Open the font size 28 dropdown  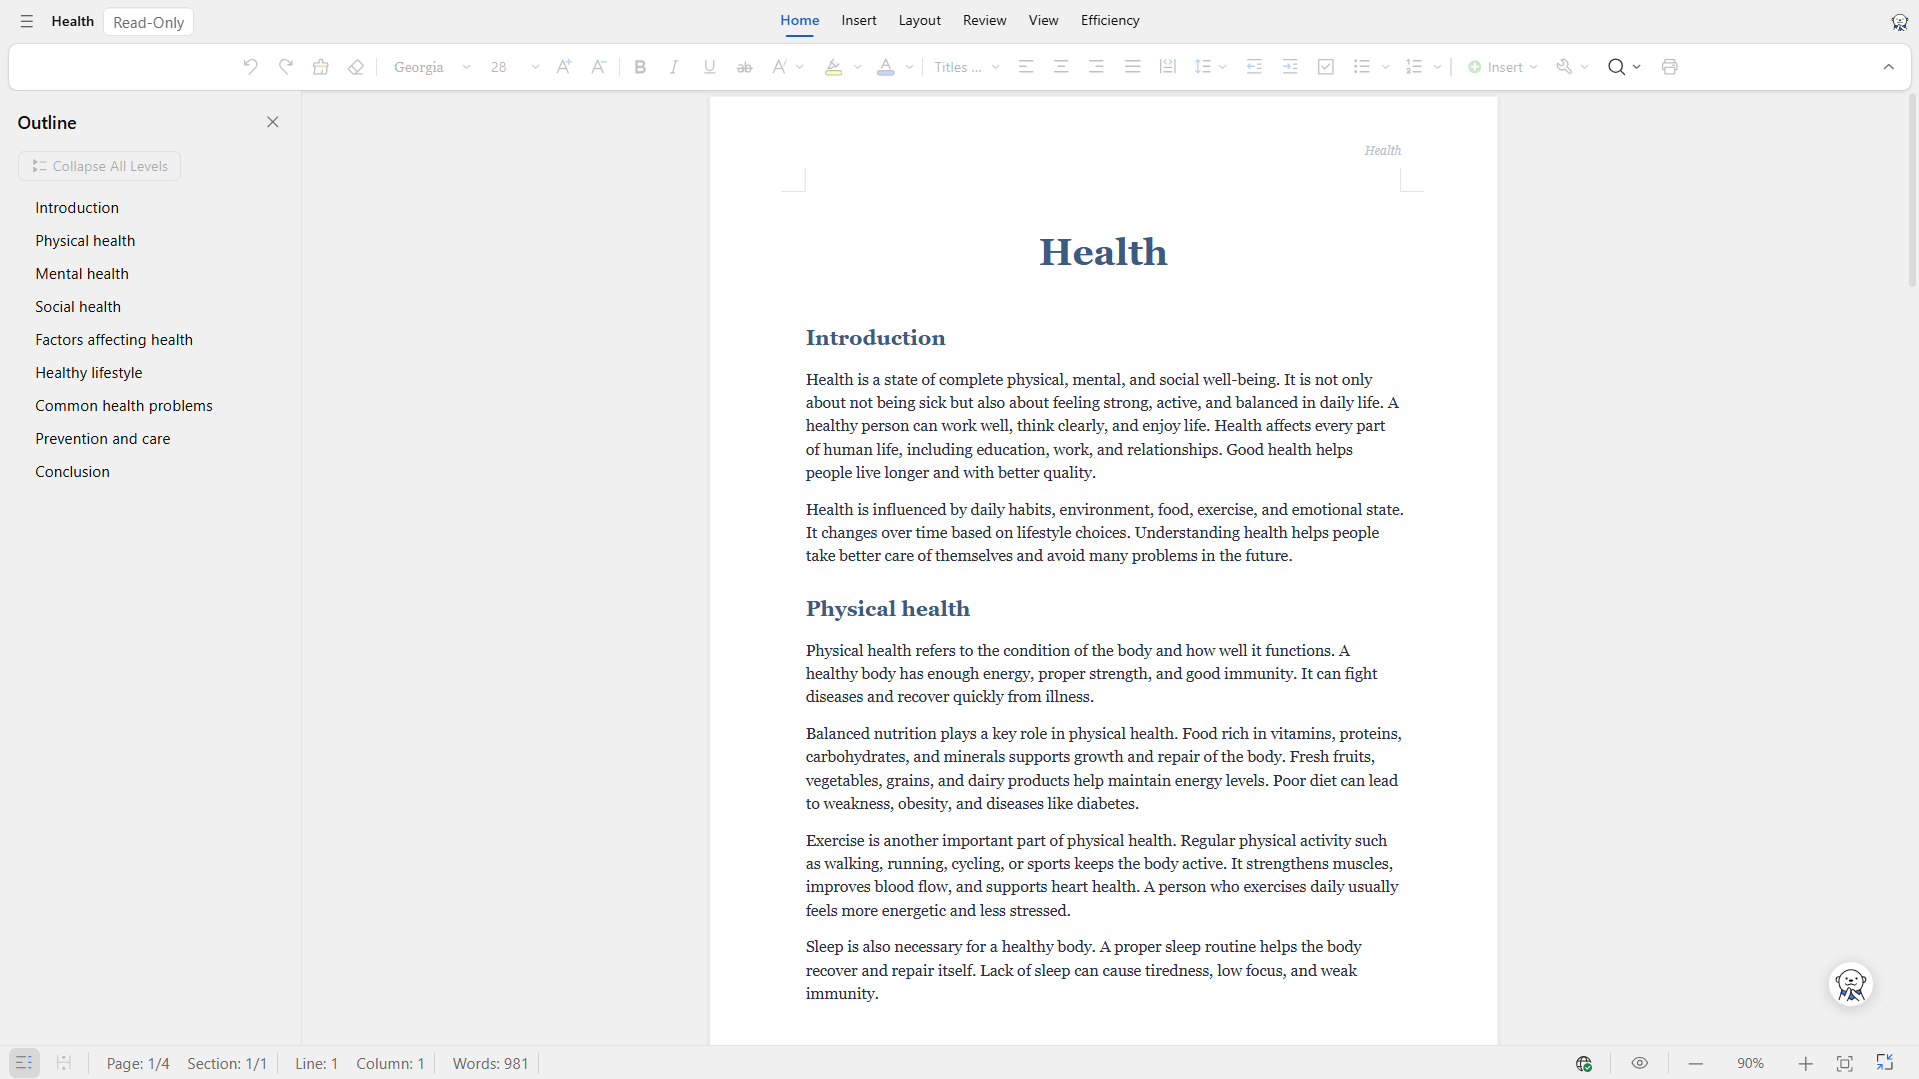pos(514,67)
